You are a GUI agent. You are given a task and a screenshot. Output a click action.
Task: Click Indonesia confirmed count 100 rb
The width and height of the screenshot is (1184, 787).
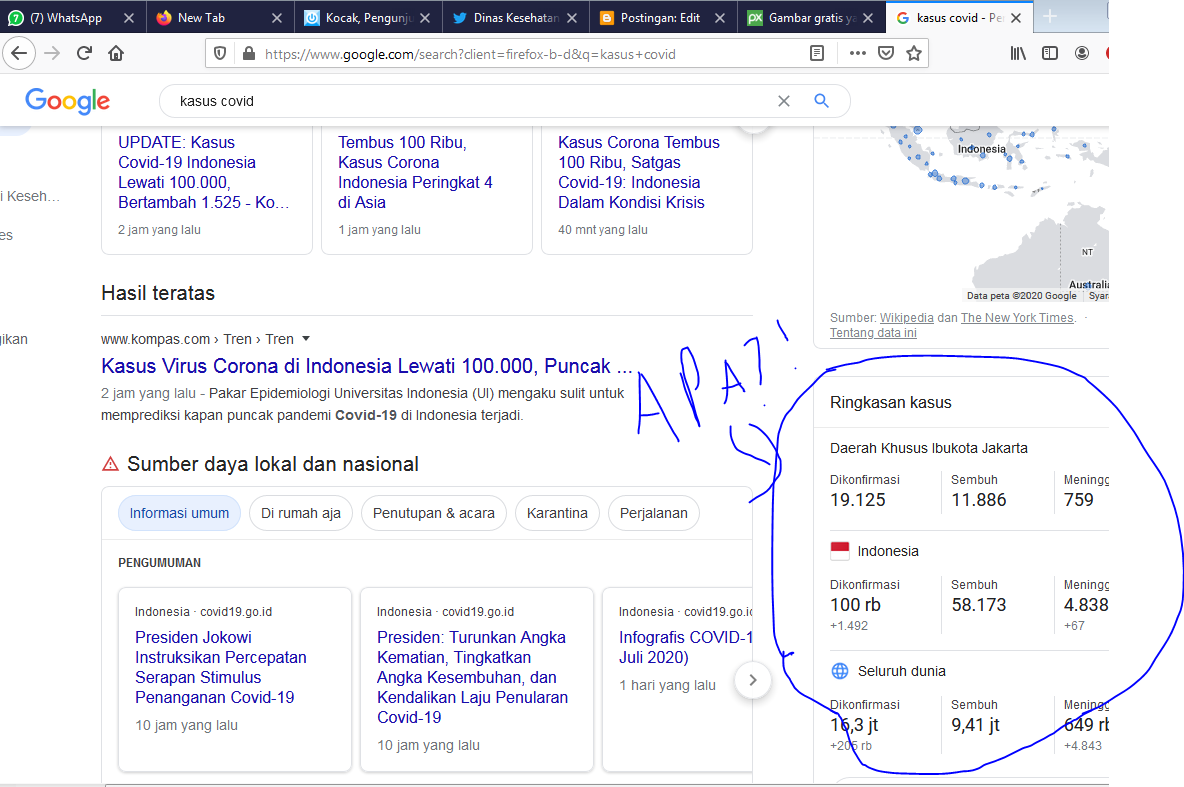(x=856, y=605)
